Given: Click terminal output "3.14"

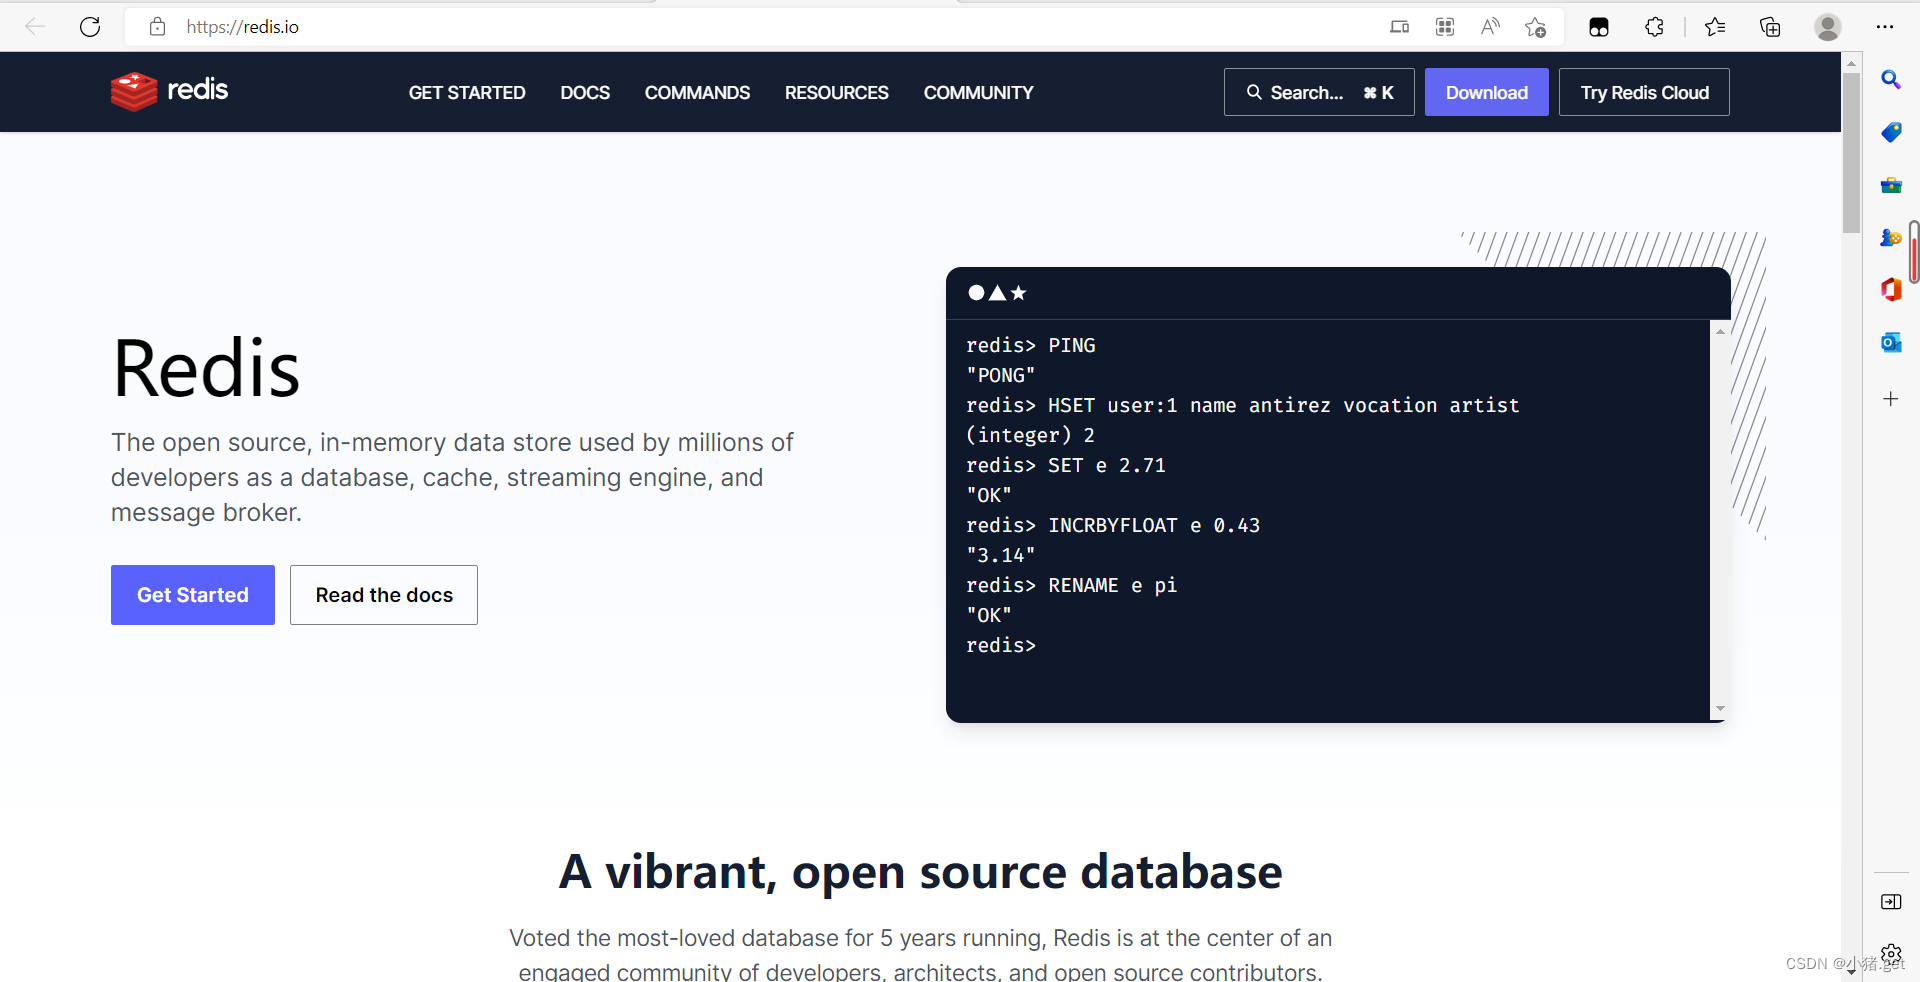Looking at the screenshot, I should [1000, 555].
